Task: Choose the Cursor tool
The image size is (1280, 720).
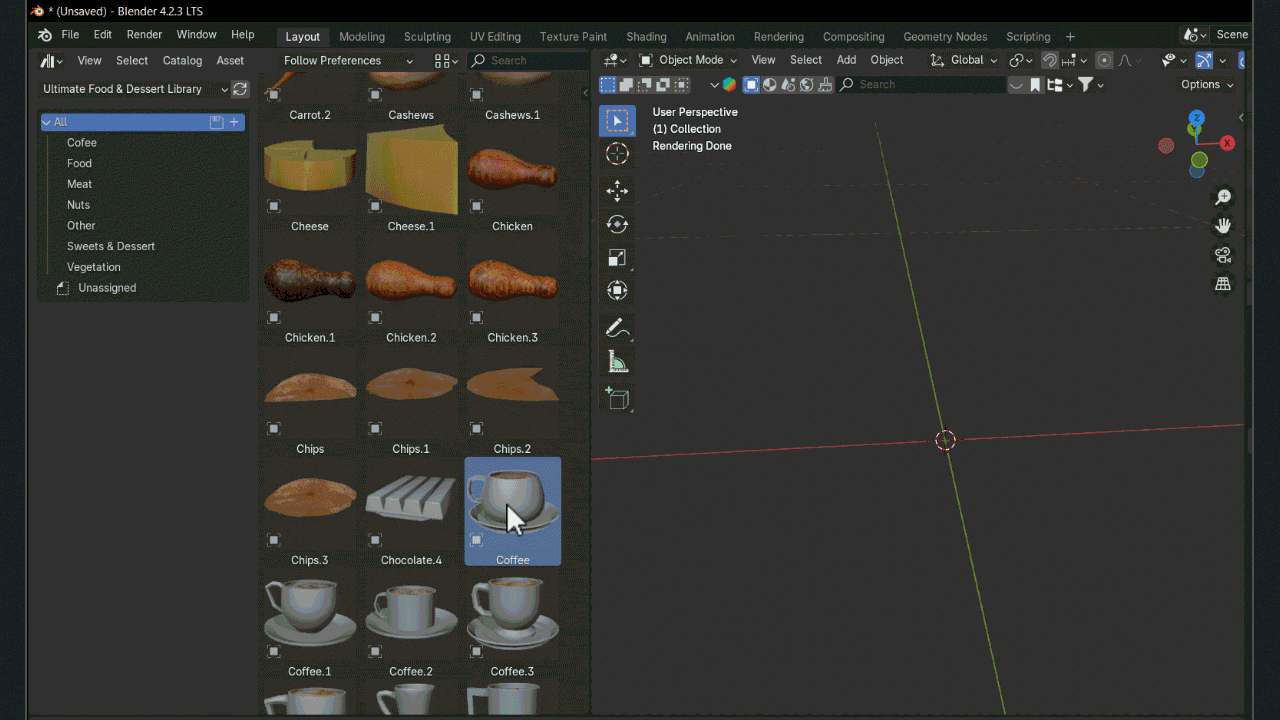Action: pyautogui.click(x=617, y=154)
